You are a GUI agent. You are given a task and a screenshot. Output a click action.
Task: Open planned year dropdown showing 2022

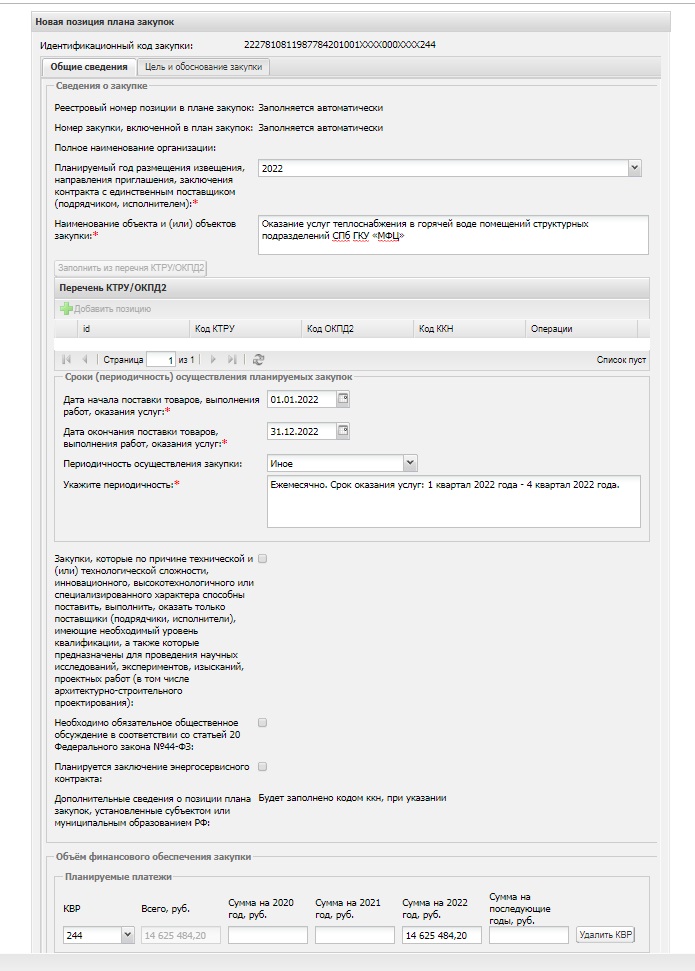point(634,168)
